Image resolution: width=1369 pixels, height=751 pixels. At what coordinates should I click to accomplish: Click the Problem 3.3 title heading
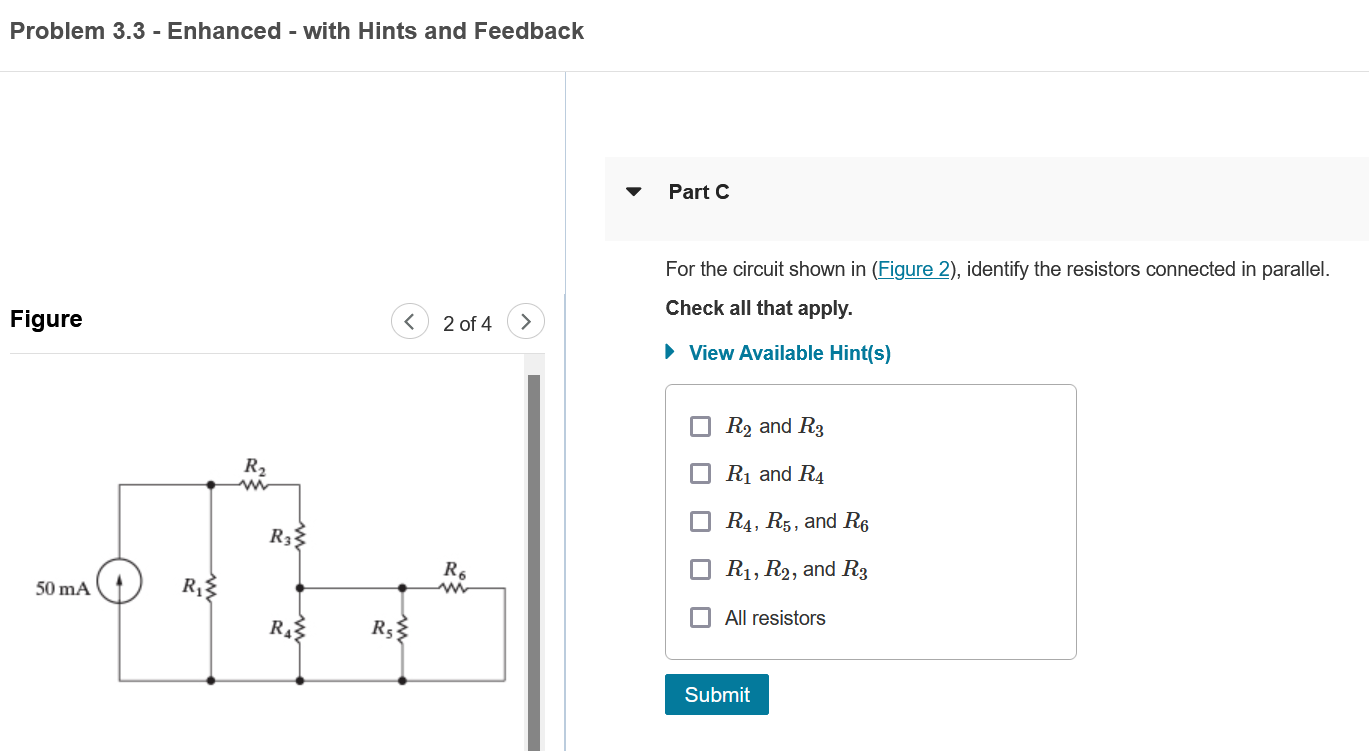(x=296, y=30)
